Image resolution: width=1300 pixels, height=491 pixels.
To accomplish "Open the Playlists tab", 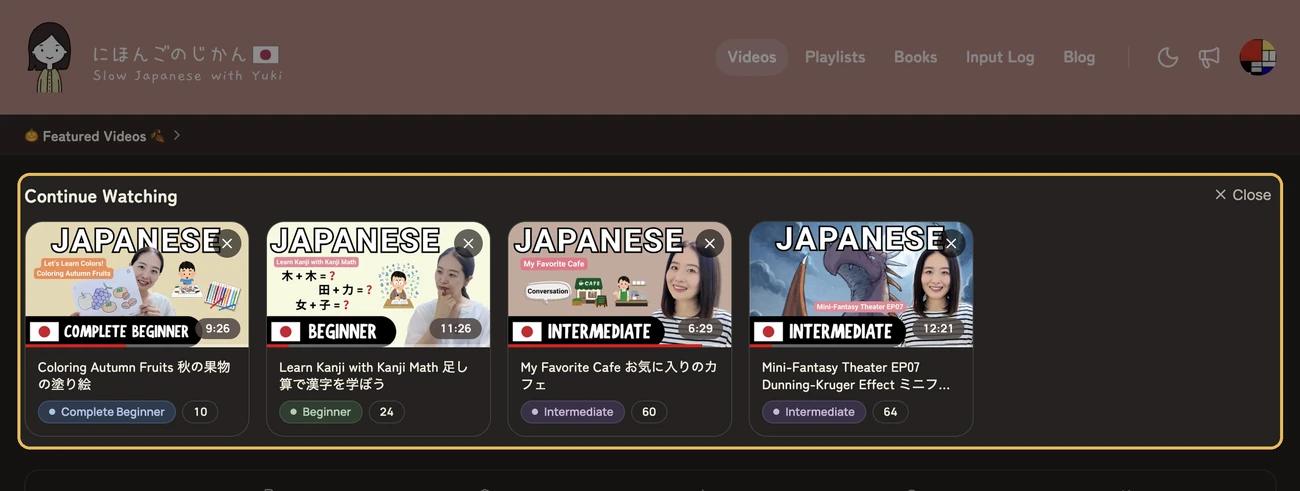I will point(835,57).
